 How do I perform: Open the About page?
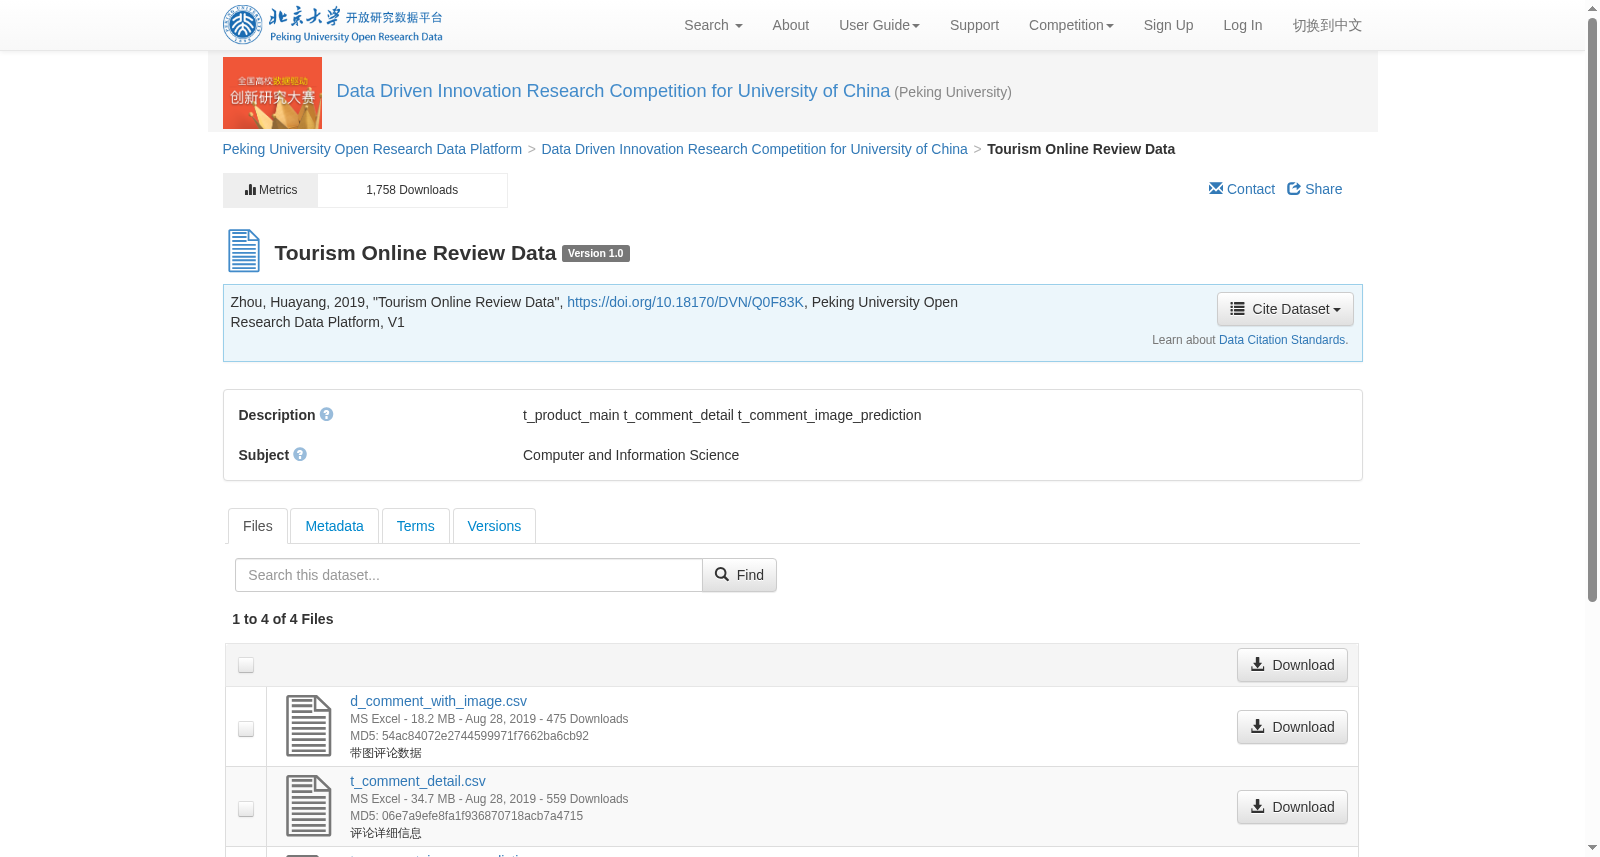pyautogui.click(x=790, y=25)
